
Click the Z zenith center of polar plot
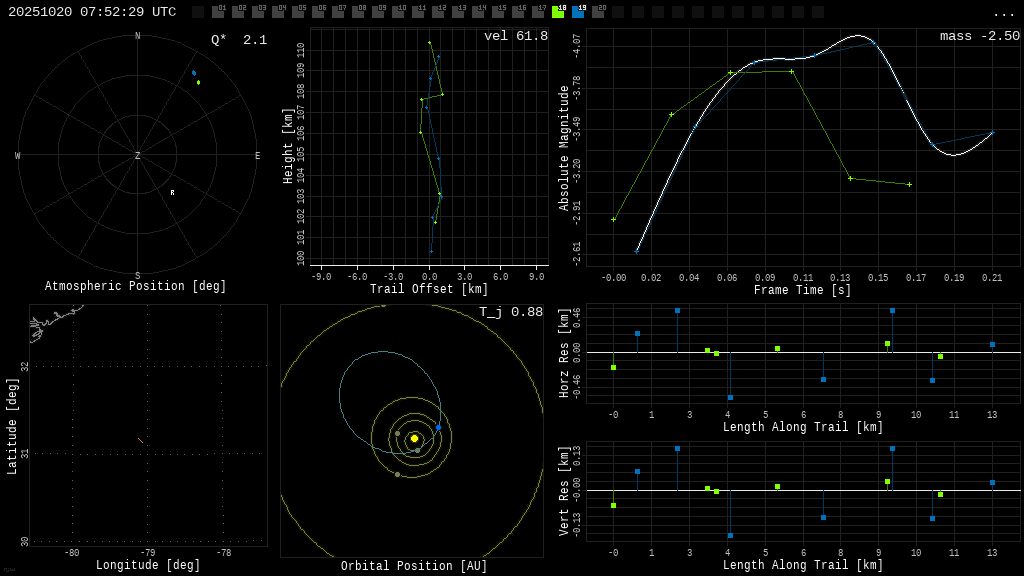tap(138, 156)
